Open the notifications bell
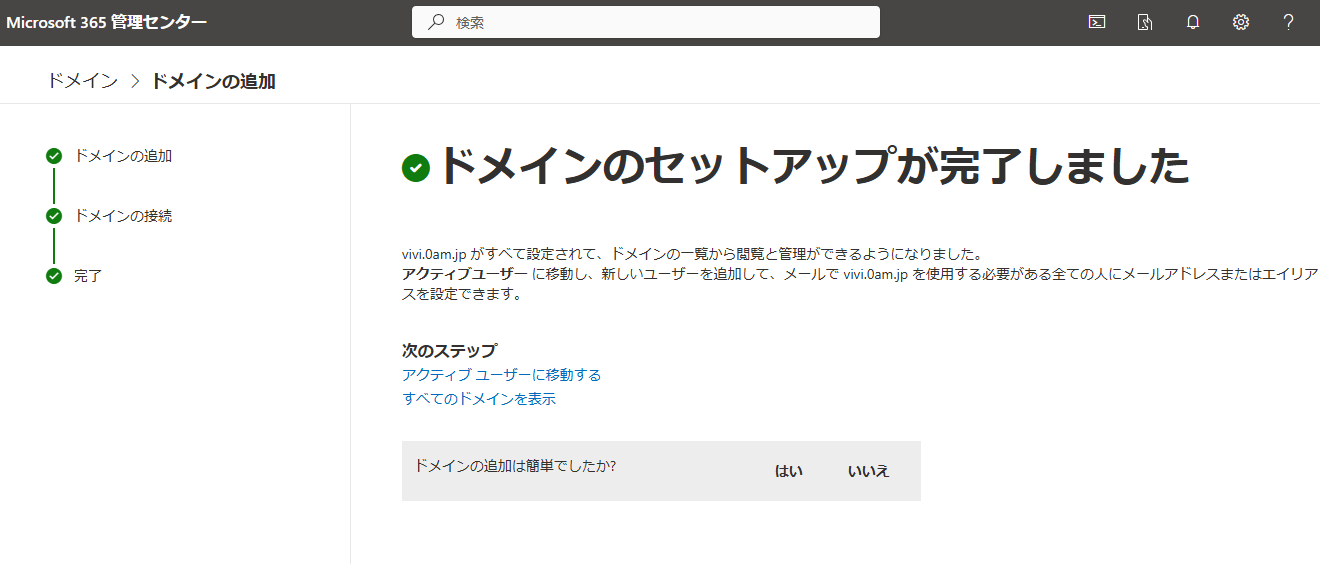1320x564 pixels. click(x=1193, y=22)
